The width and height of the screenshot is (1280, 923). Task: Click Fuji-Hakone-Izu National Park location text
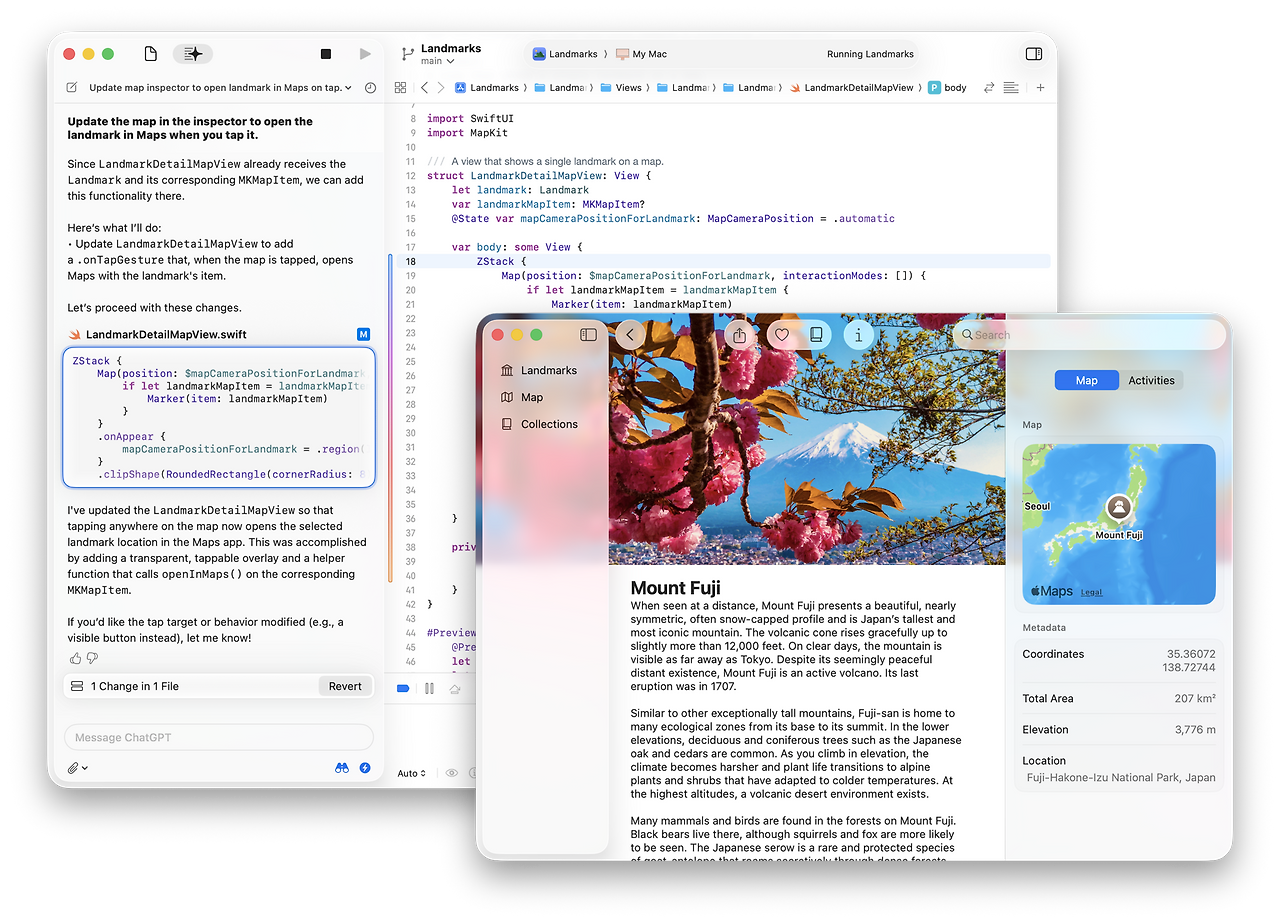(x=1121, y=777)
